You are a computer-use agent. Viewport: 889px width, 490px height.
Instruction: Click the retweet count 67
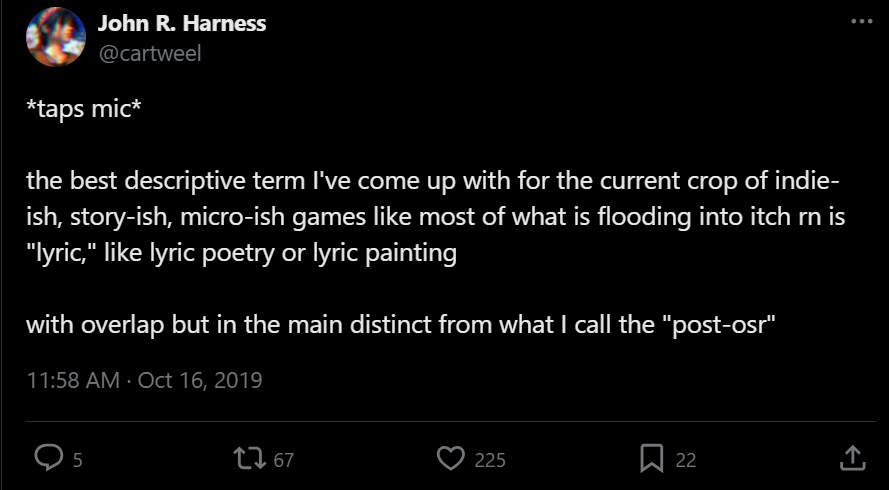(283, 460)
